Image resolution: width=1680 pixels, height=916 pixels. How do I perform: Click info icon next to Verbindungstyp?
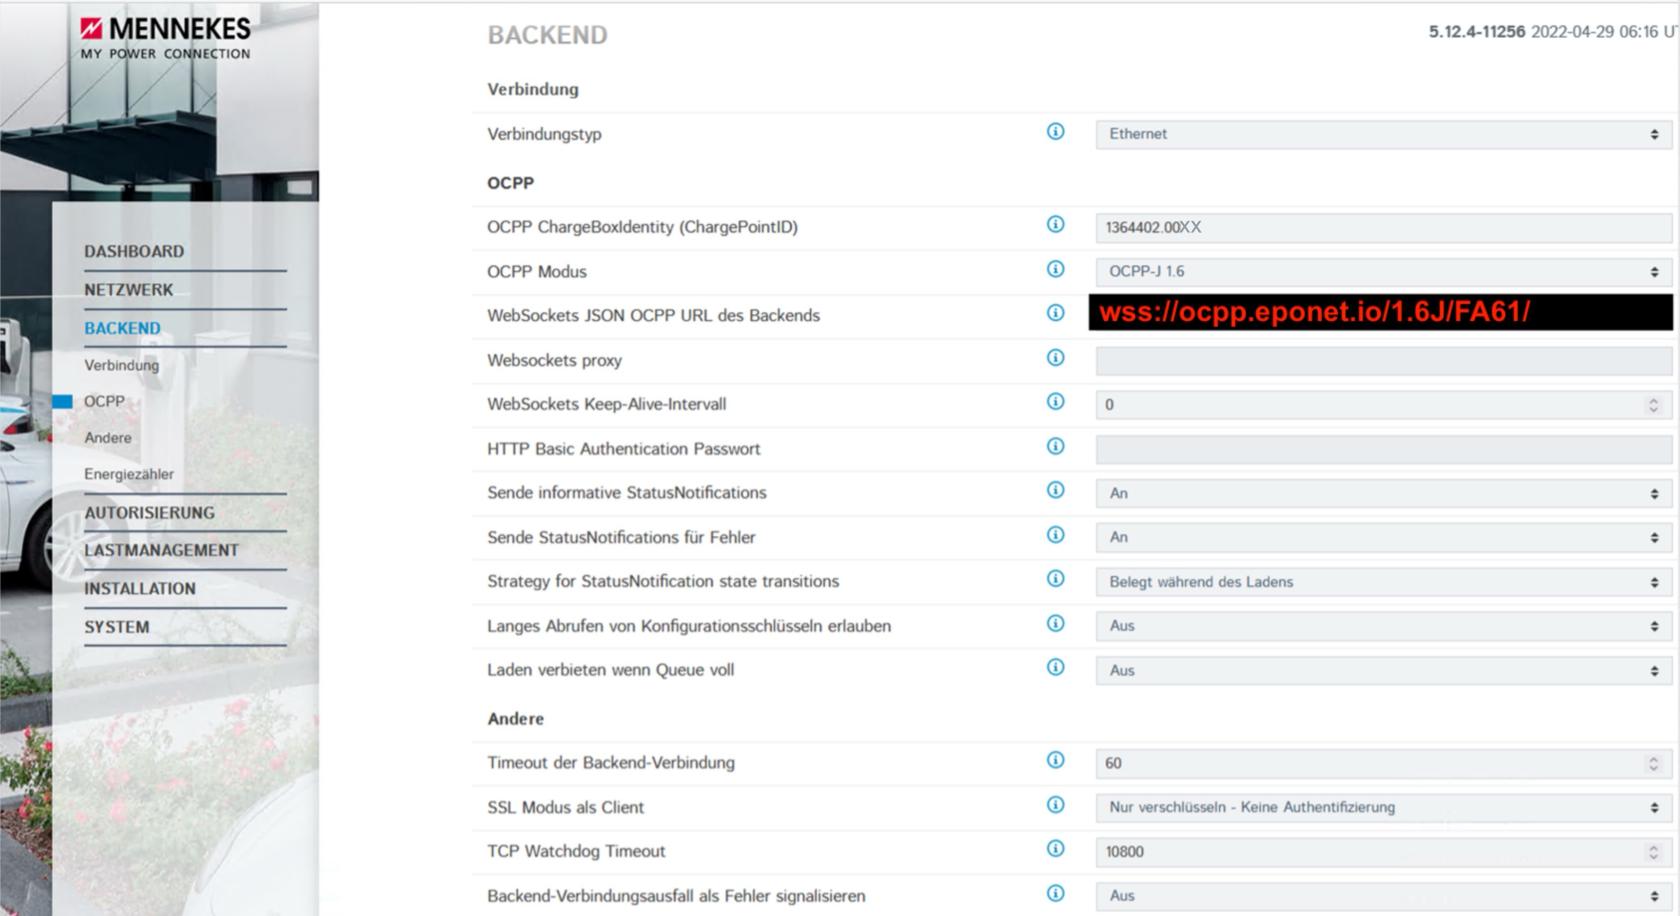[1055, 132]
